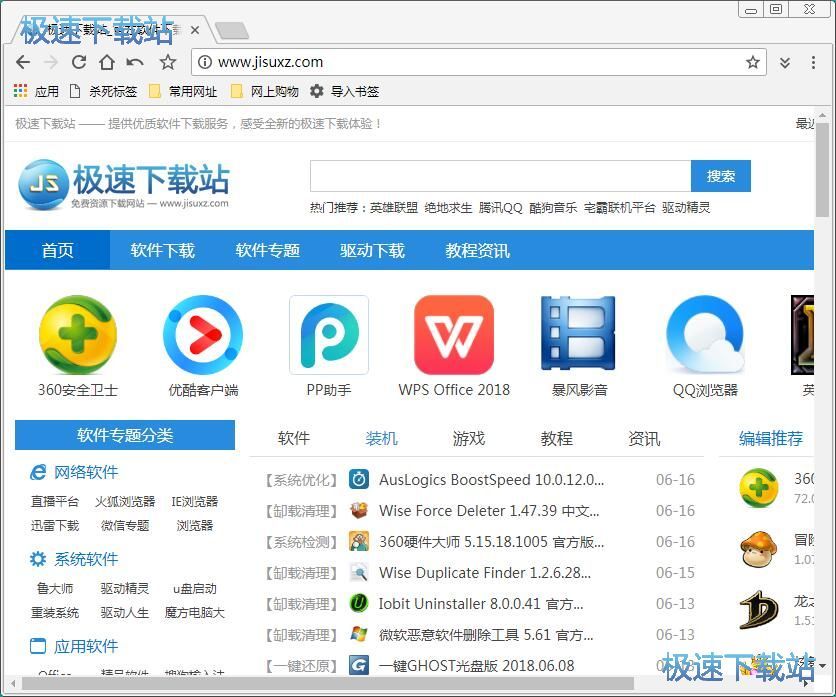Click the 360 icon in 编辑推荐

pos(759,487)
